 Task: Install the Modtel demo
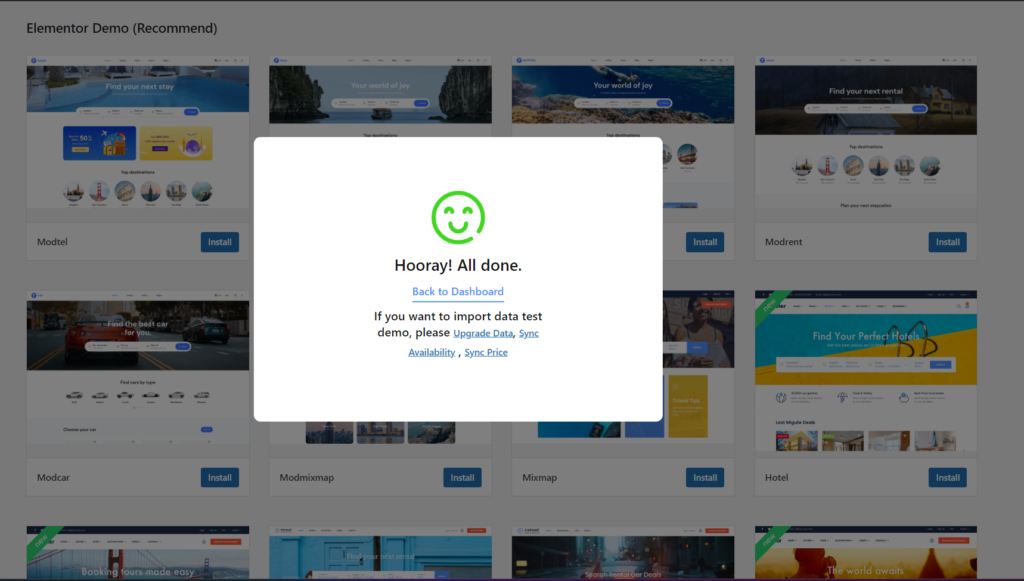219,241
